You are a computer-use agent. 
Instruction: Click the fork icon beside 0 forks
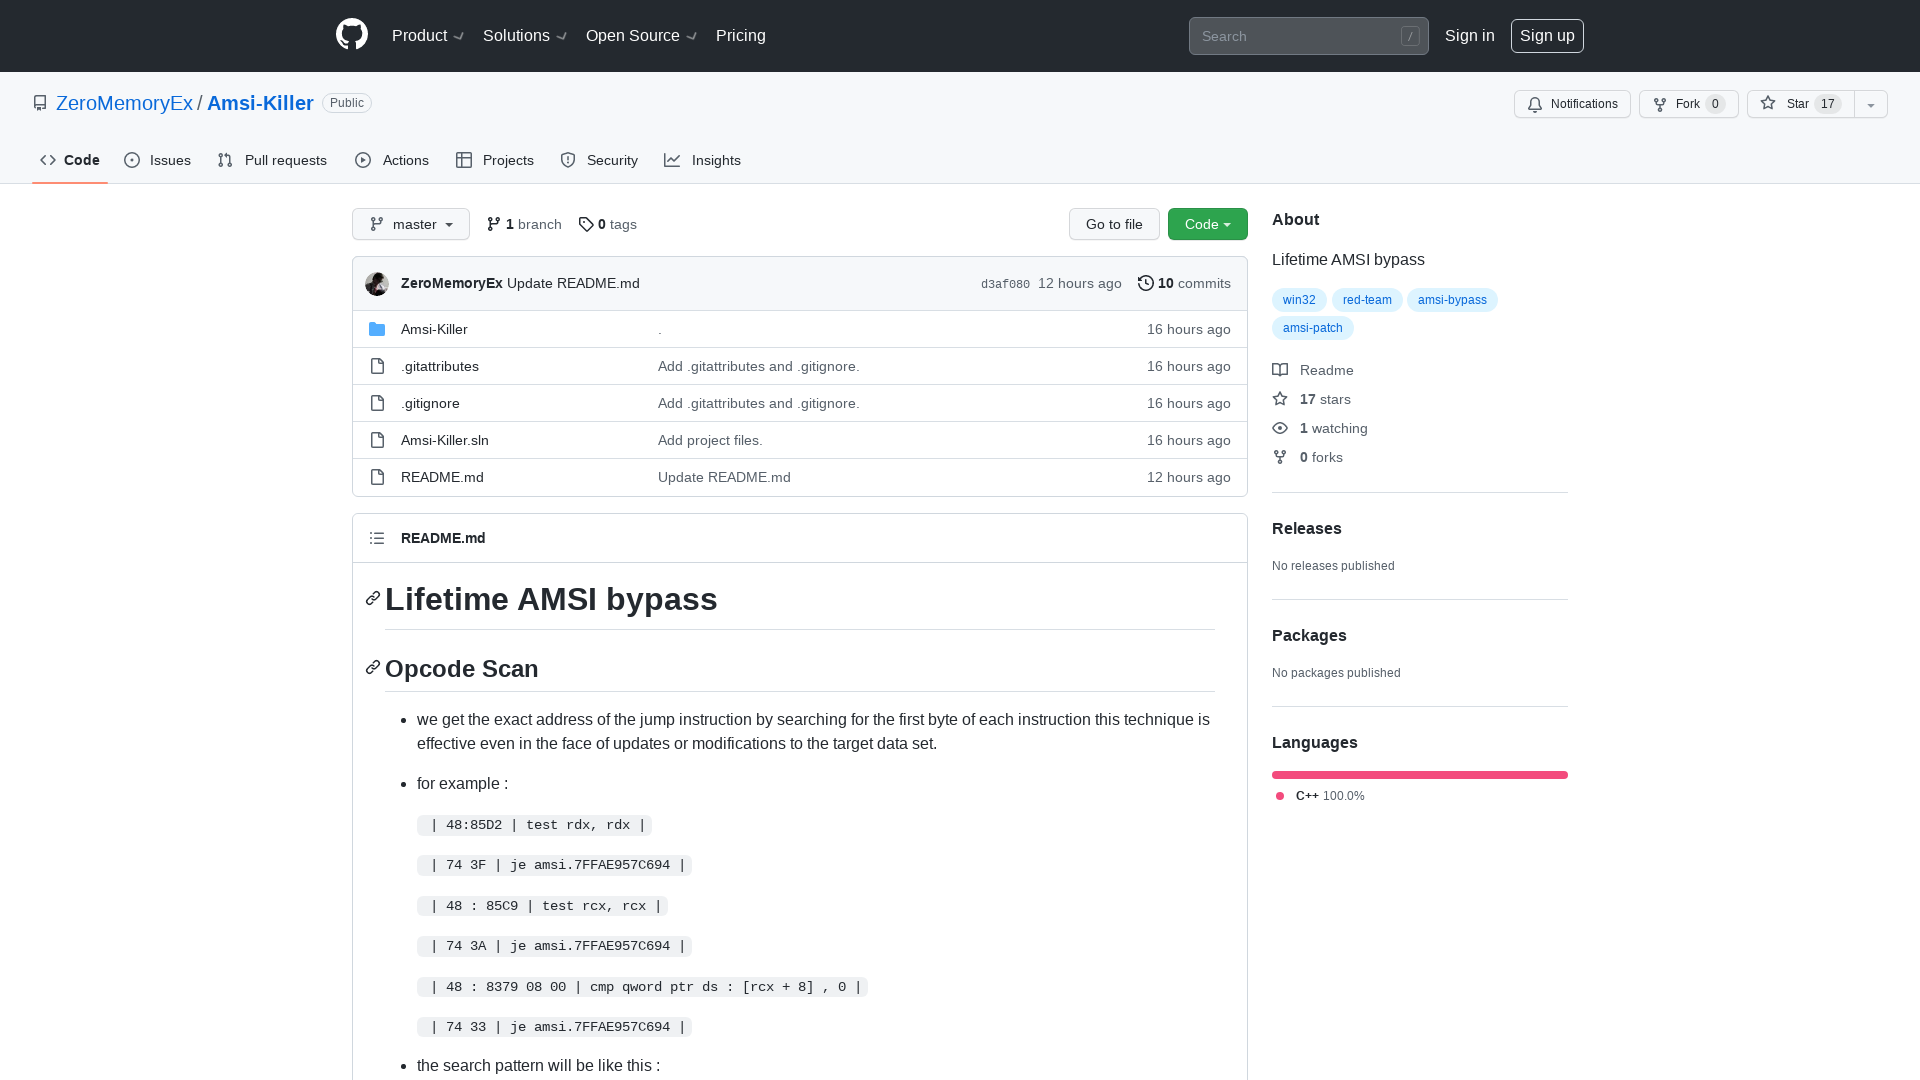(1280, 457)
